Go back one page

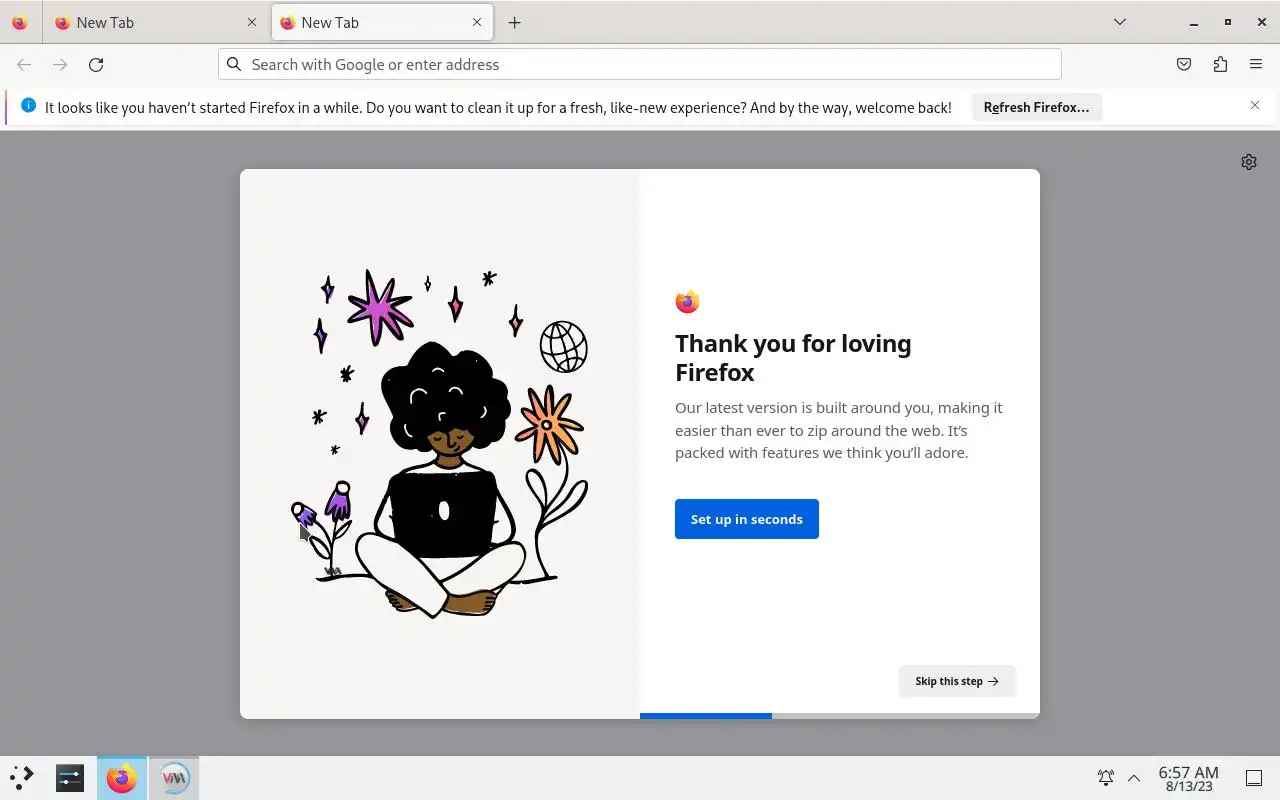(x=24, y=64)
